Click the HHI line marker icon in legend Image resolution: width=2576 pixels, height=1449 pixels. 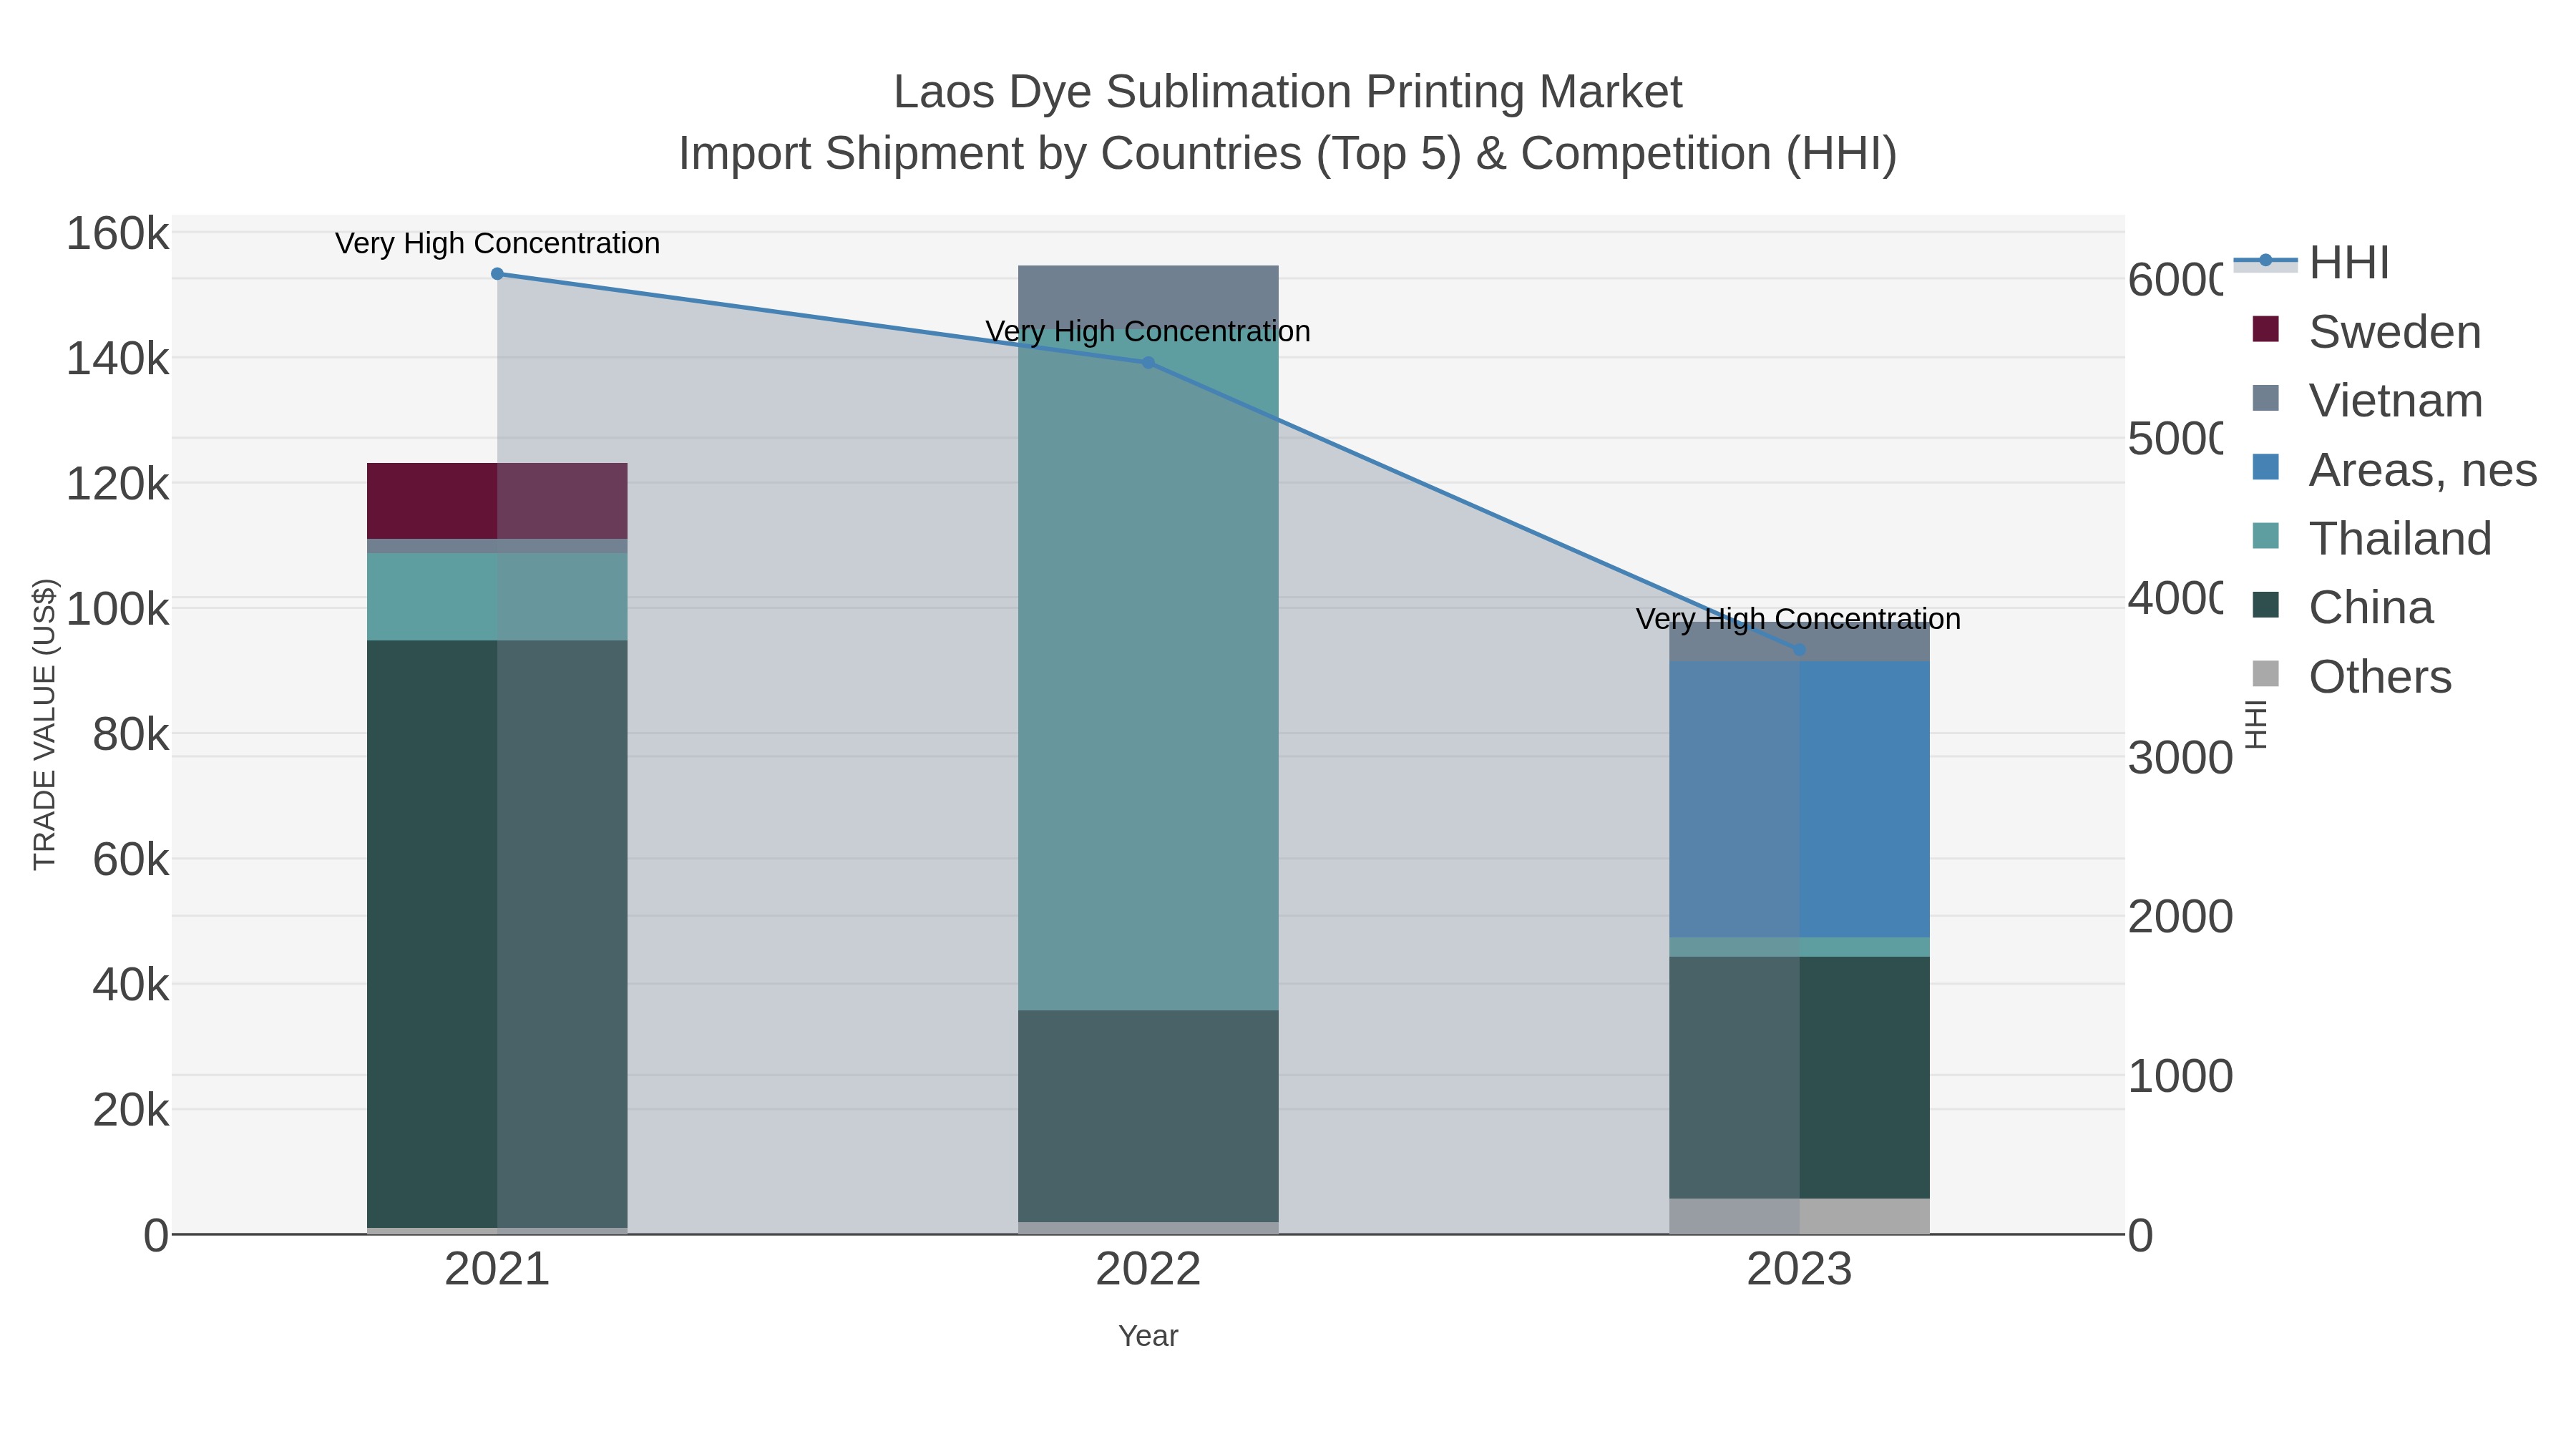[2265, 261]
